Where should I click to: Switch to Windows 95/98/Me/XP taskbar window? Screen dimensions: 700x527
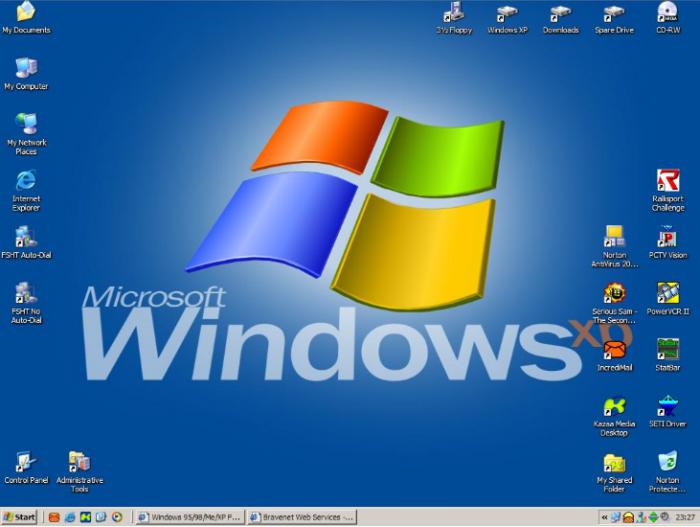[191, 517]
